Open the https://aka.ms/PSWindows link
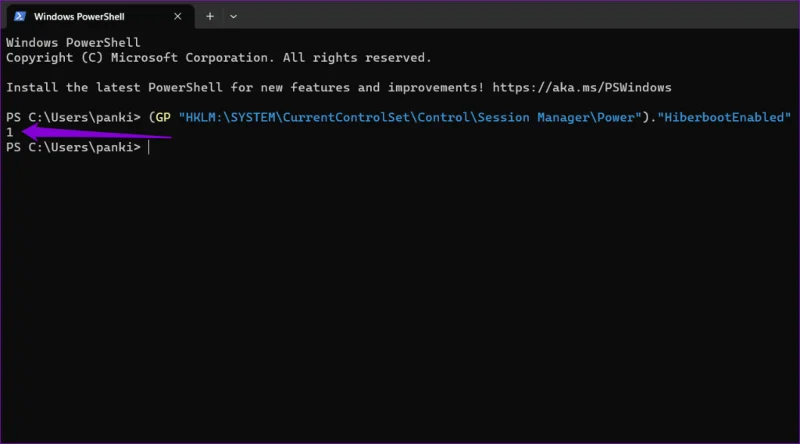 coord(582,87)
